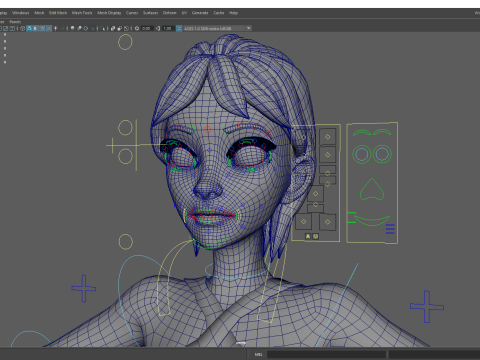This screenshot has height=360, width=480.
Task: Toggle X-Ray mode icon
Action: (x=113, y=28)
